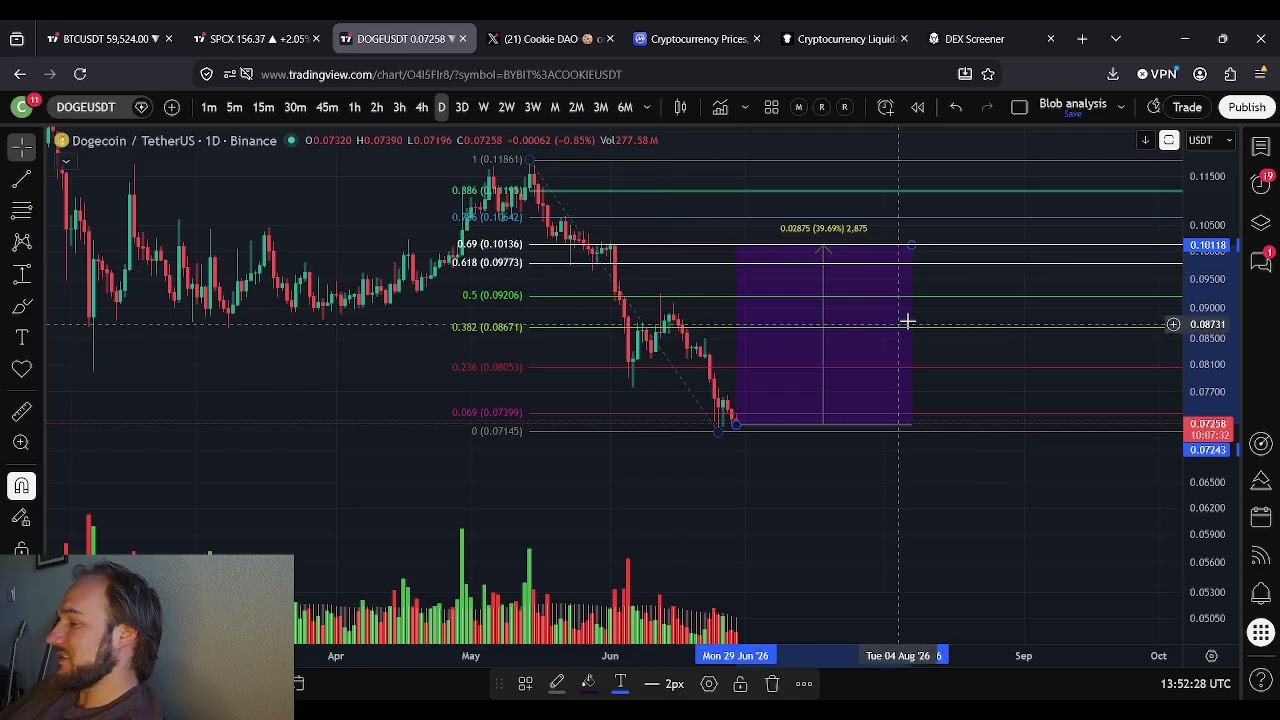The height and width of the screenshot is (720, 1280).
Task: Click the Trade button
Action: (1187, 107)
